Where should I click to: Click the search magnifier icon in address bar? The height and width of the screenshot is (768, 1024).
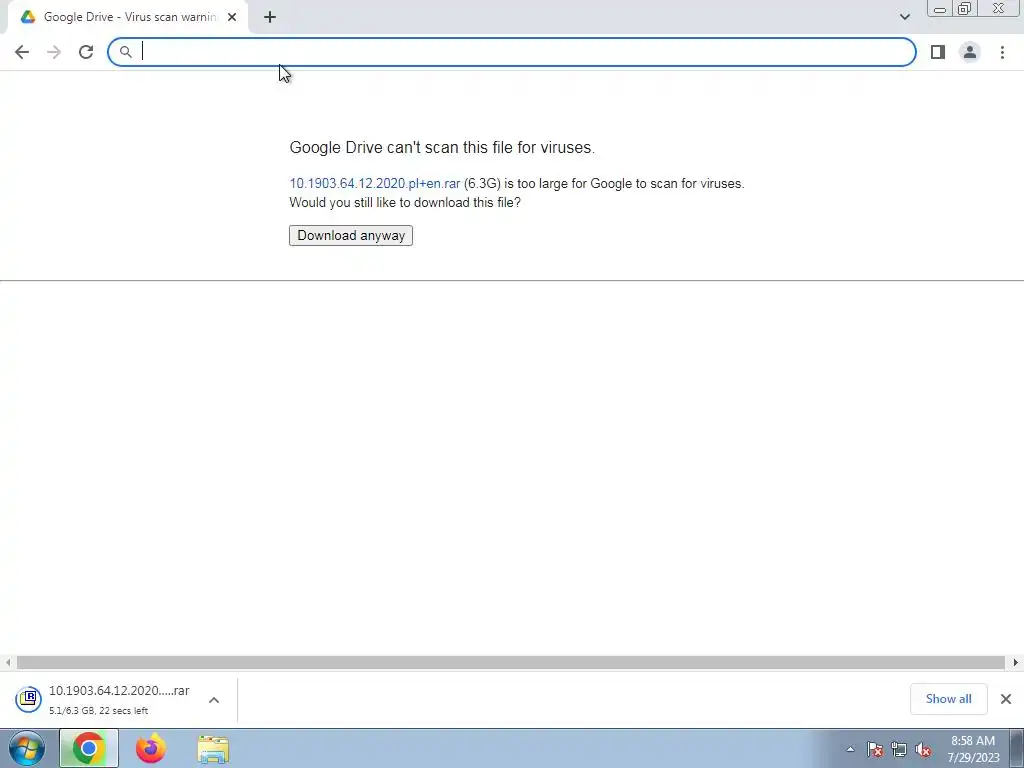(x=125, y=52)
